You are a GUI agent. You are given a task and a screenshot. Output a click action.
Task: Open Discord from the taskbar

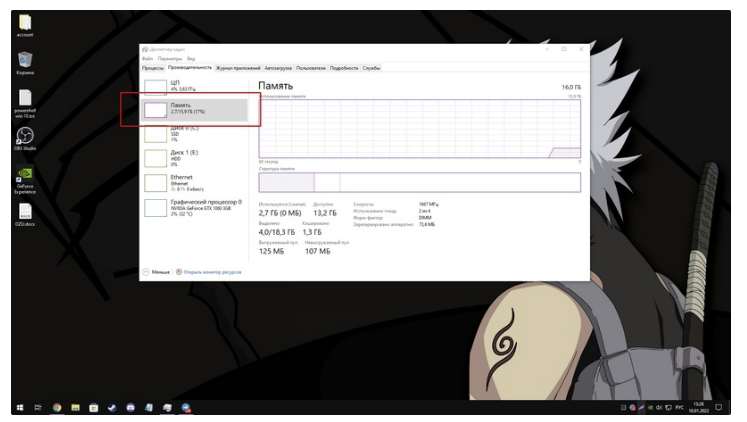pyautogui.click(x=131, y=408)
